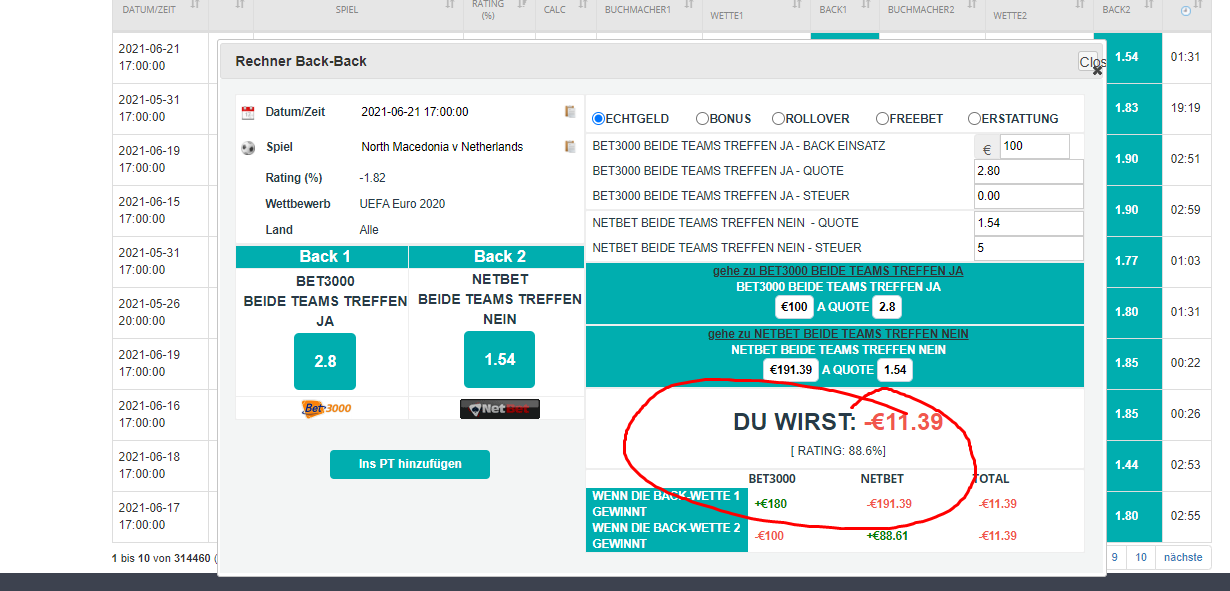Click the 2021-06-17 17:00:00 row in the background table
Image resolution: width=1230 pixels, height=591 pixels.
pyautogui.click(x=160, y=516)
